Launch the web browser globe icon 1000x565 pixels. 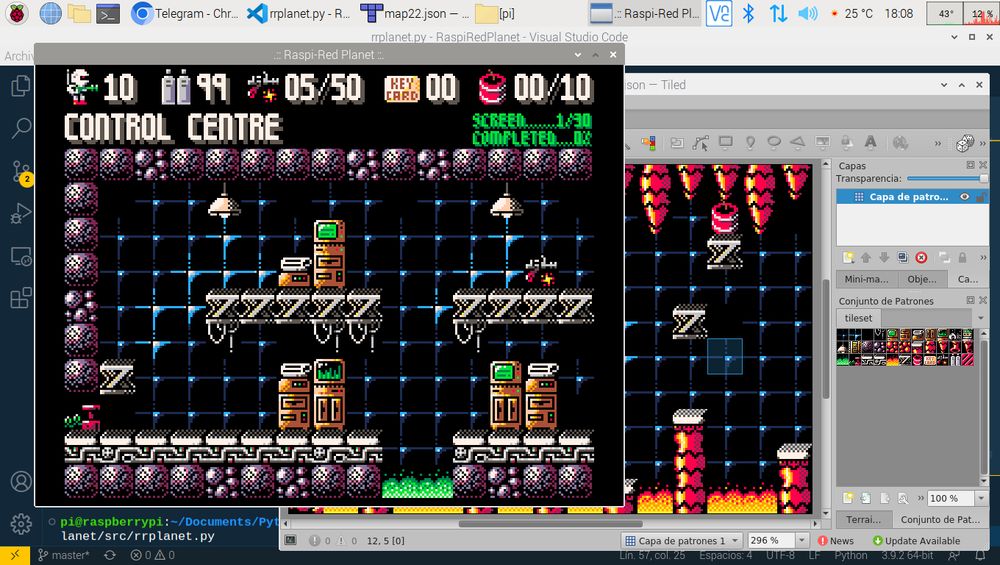click(x=50, y=13)
